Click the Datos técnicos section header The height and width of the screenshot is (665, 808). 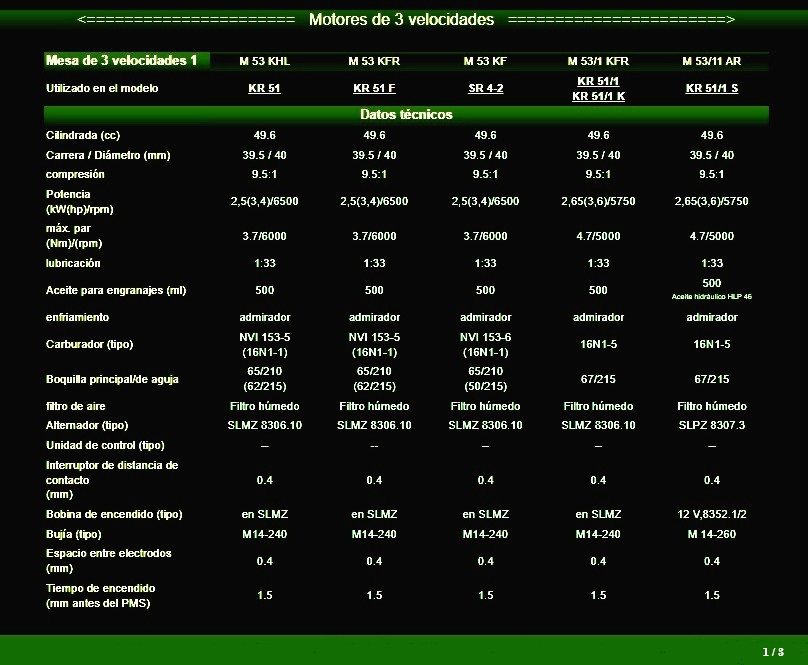406,114
